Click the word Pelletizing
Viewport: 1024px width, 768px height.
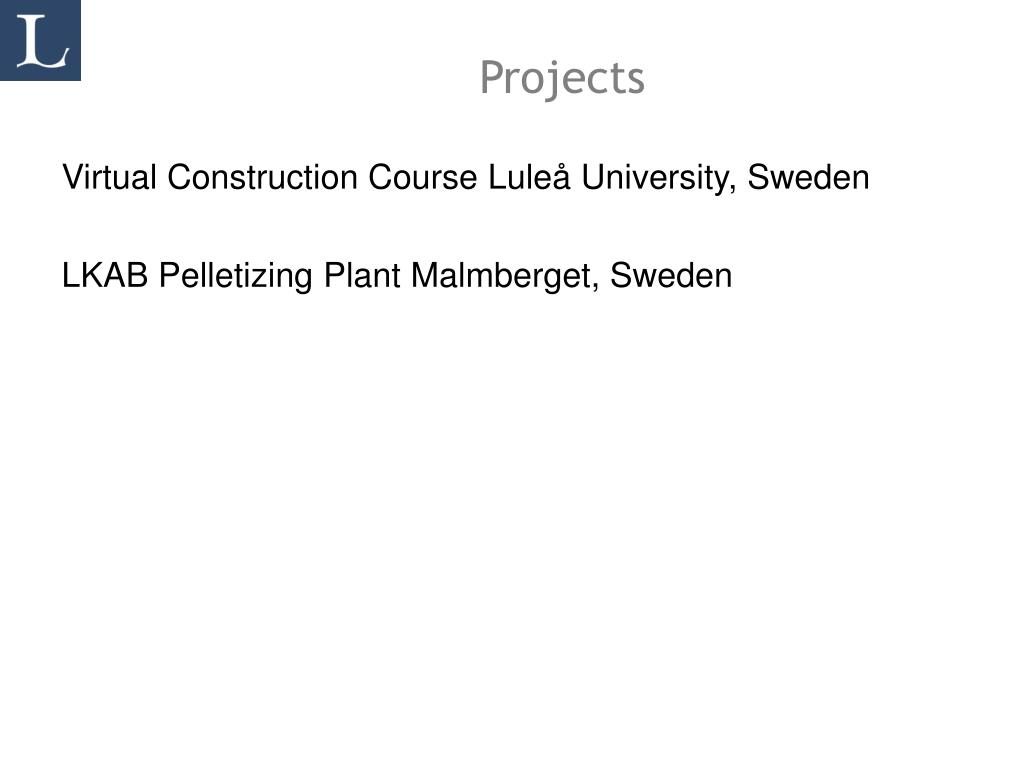click(x=236, y=277)
